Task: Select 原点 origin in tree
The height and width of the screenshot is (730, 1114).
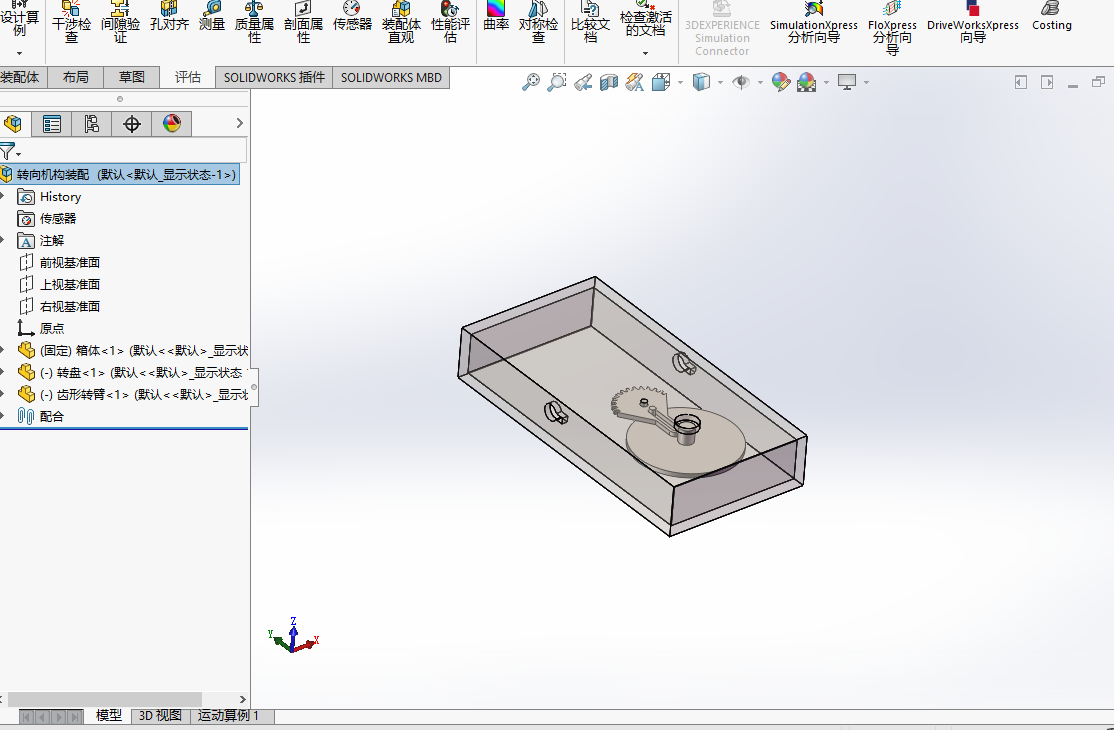Action: tap(51, 328)
